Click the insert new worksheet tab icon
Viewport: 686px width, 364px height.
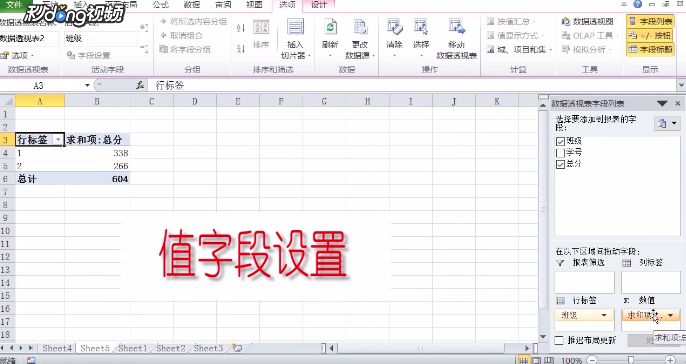coord(238,348)
